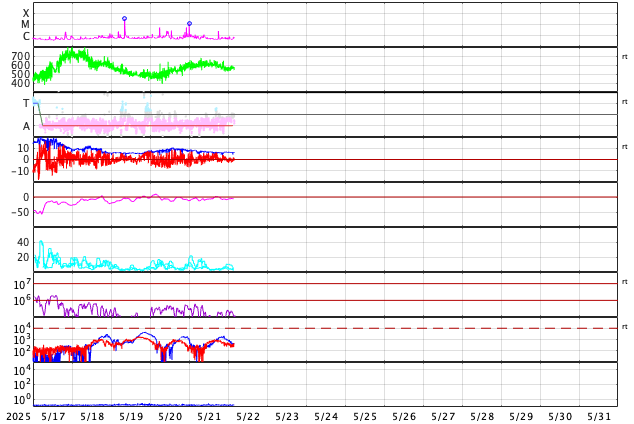Click the 400 tick on green plot
Image resolution: width=634 pixels, height=424 pixels.
[x=21, y=83]
